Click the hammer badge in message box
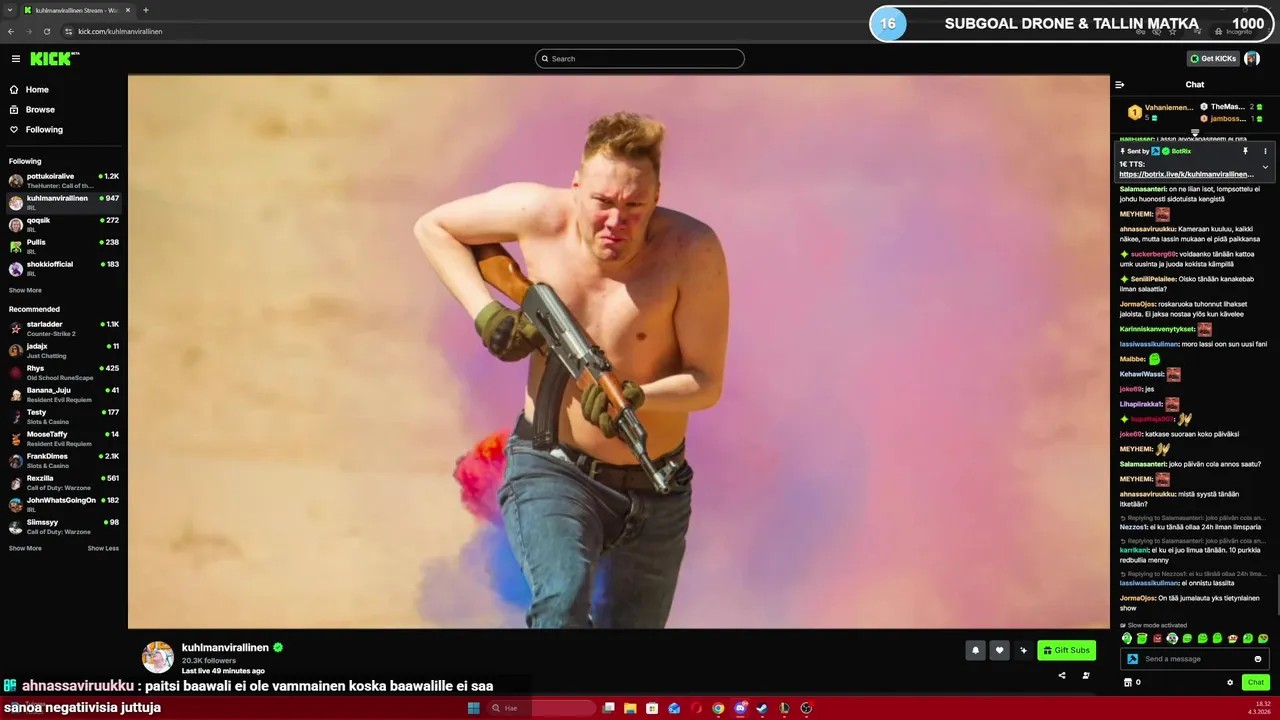The height and width of the screenshot is (720, 1280). pyautogui.click(x=1132, y=659)
